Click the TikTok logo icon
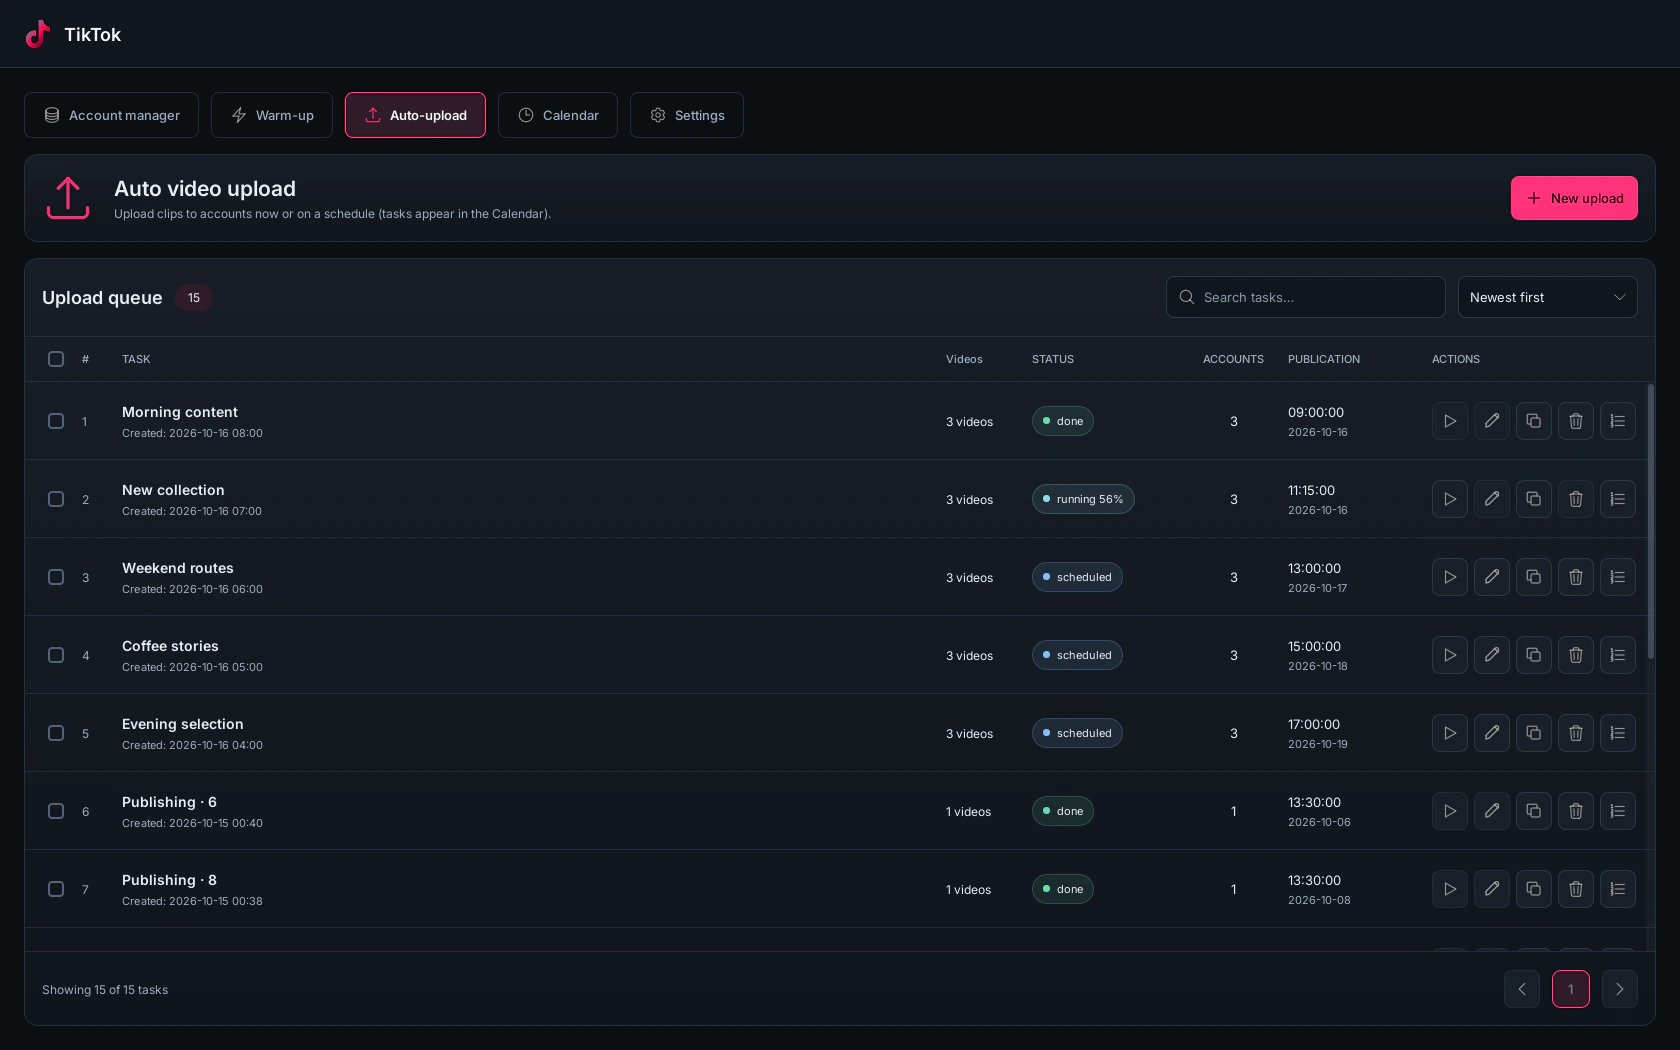The height and width of the screenshot is (1050, 1680). 38,34
